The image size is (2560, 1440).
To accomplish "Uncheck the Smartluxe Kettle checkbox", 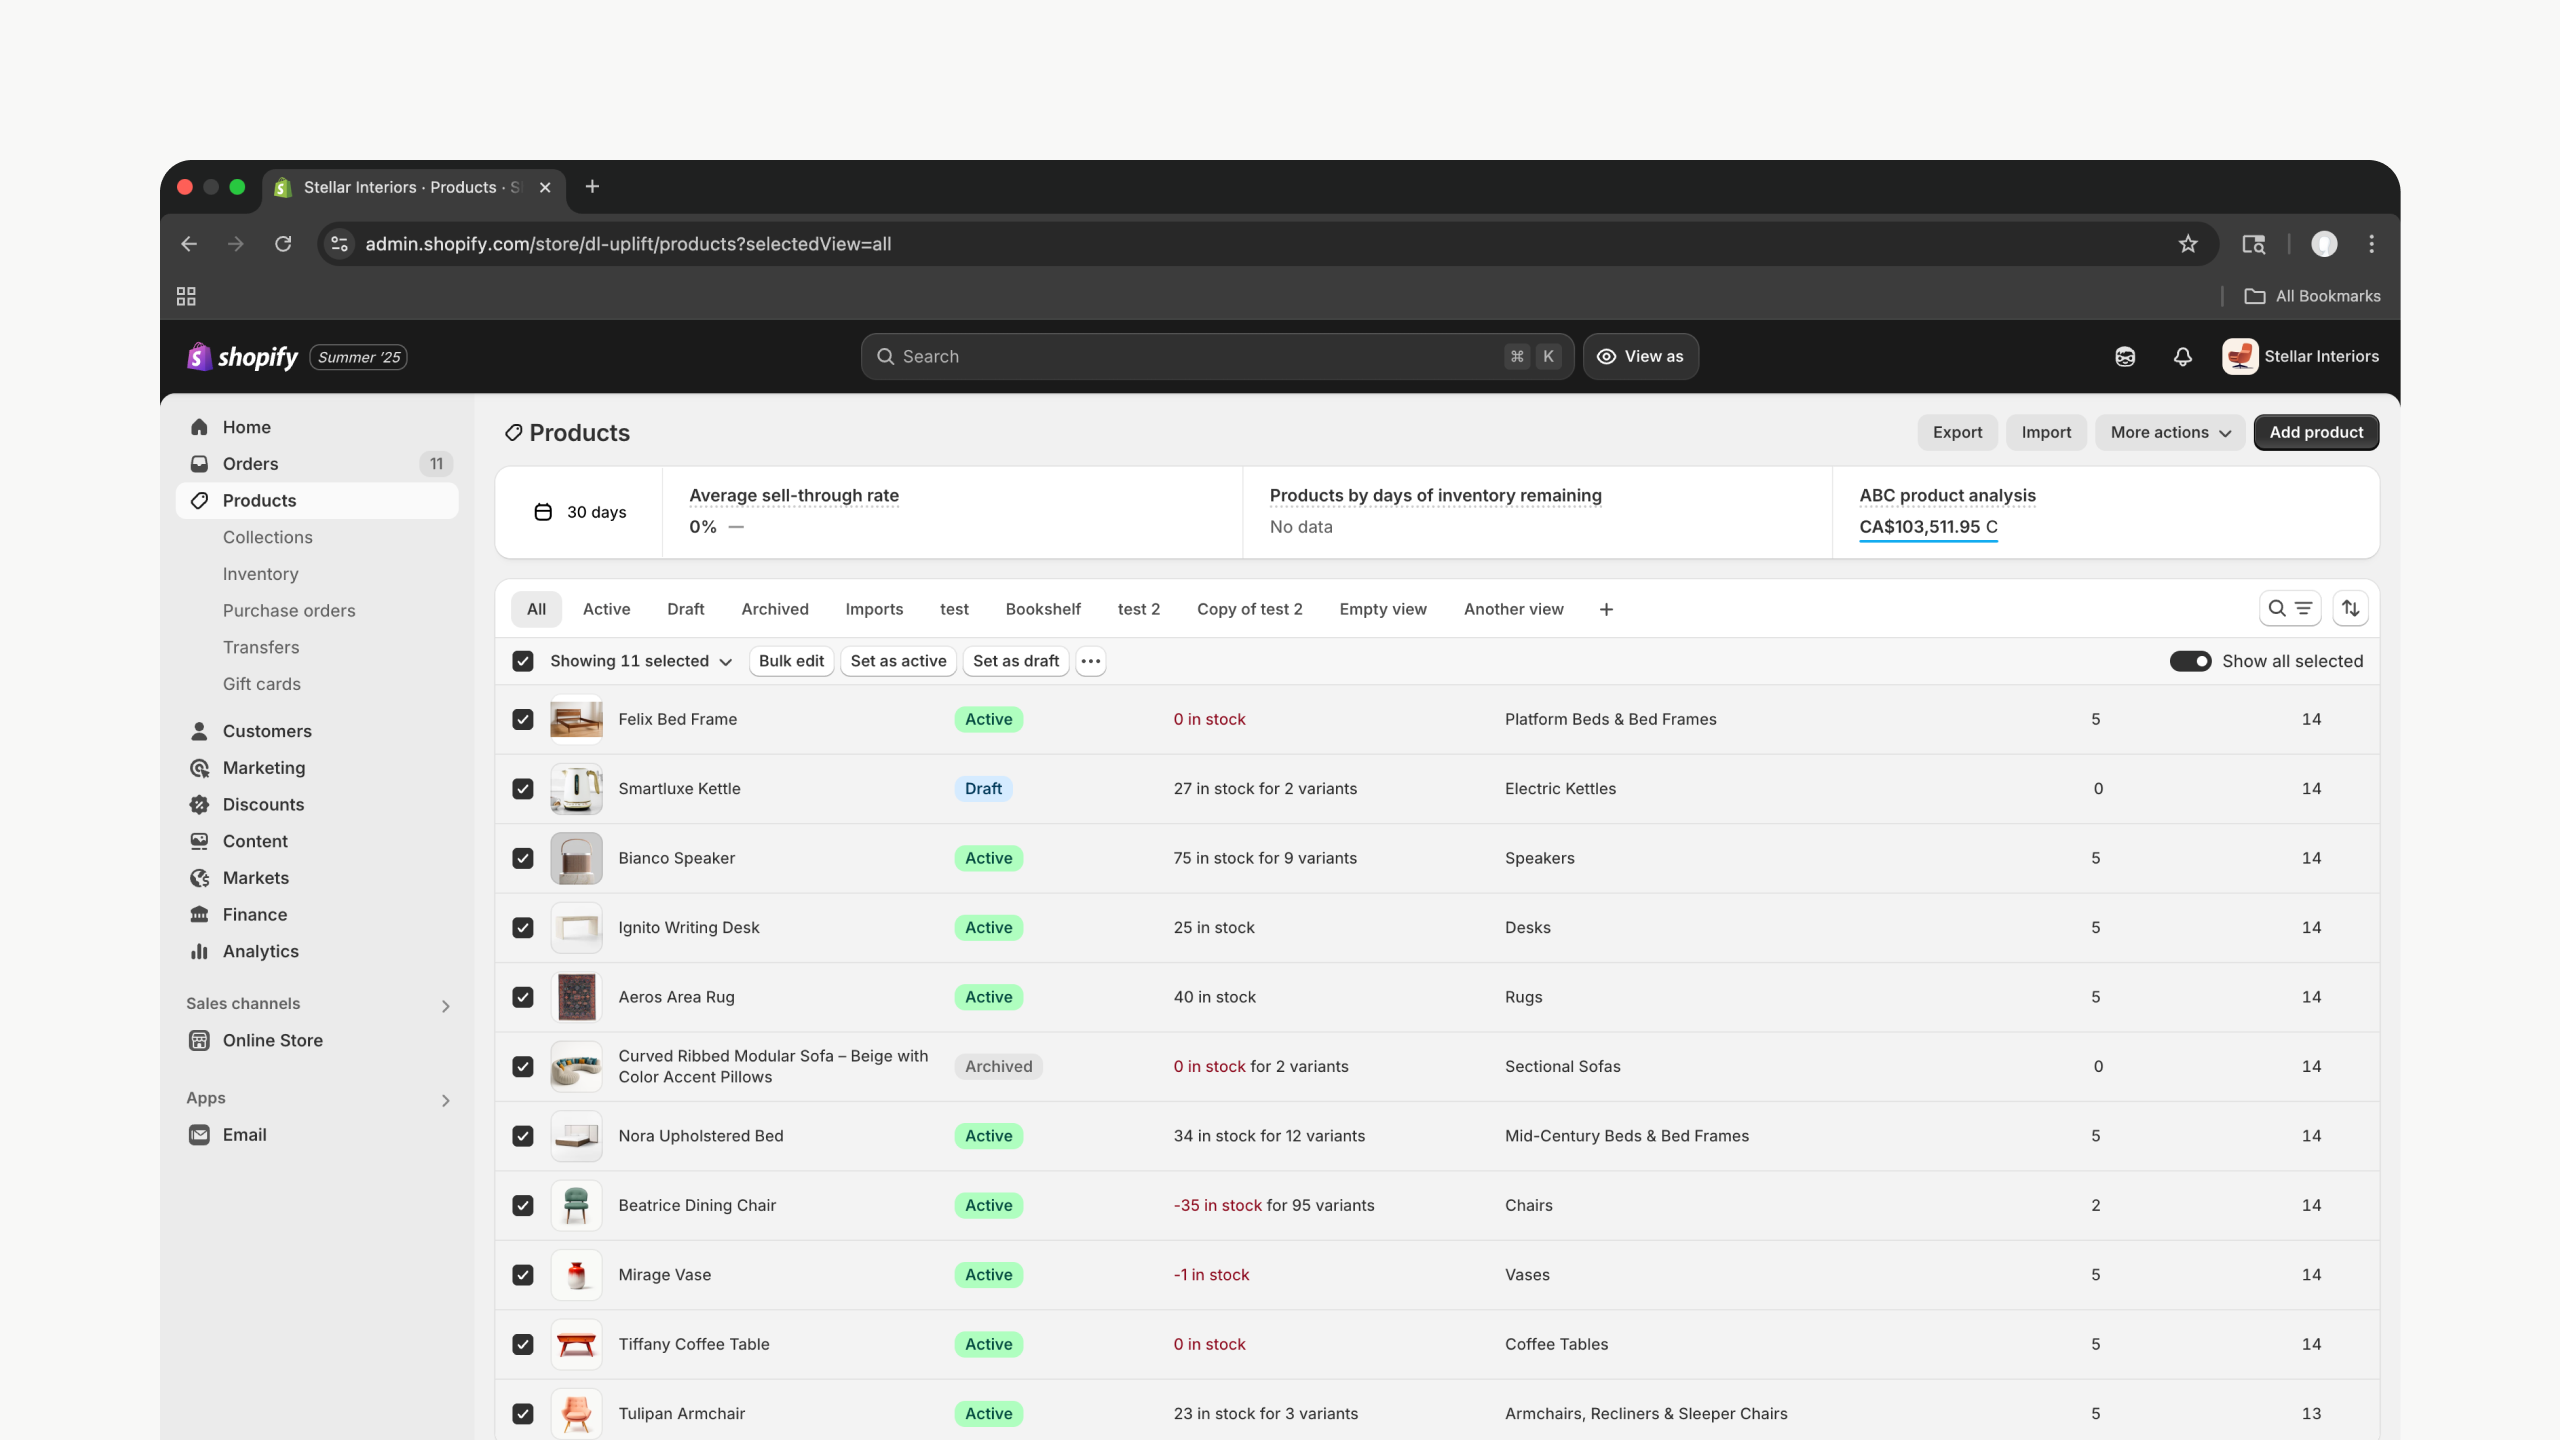I will [x=523, y=789].
